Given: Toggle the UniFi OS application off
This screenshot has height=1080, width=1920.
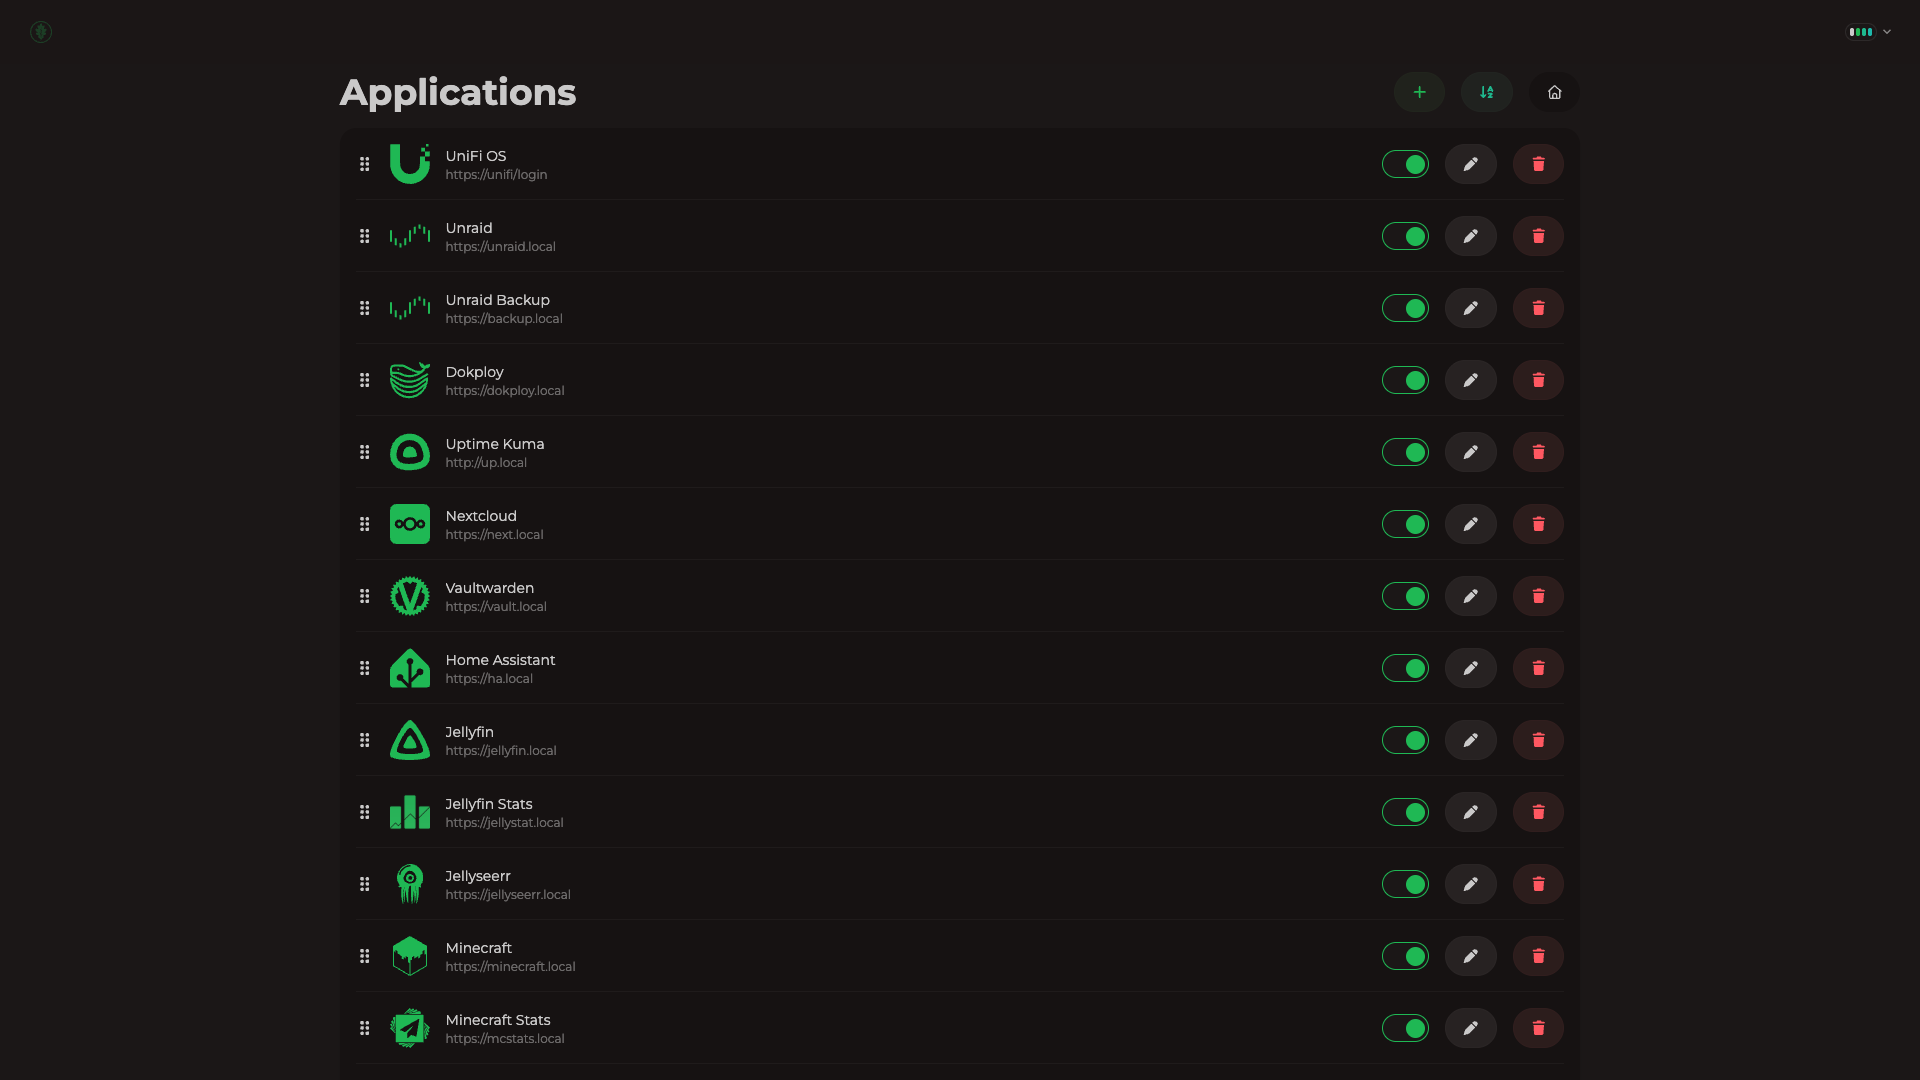Looking at the screenshot, I should click(x=1405, y=164).
